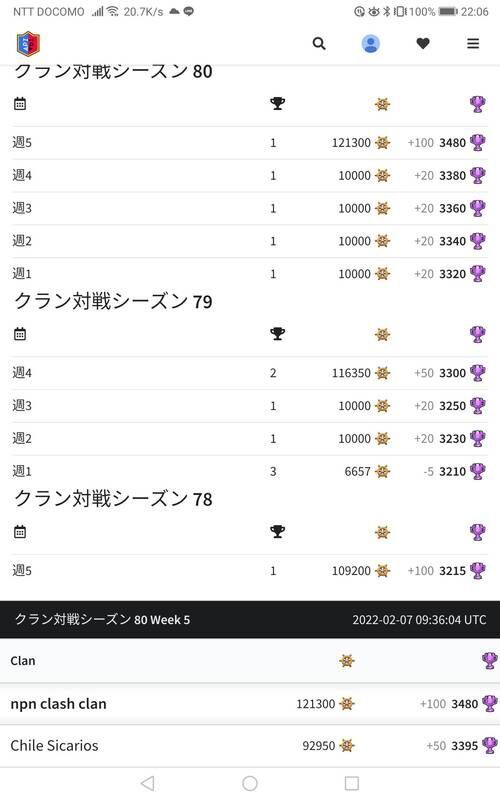Screen dimensions: 500x800
Task: Open the hamburger menu
Action: coord(473,43)
